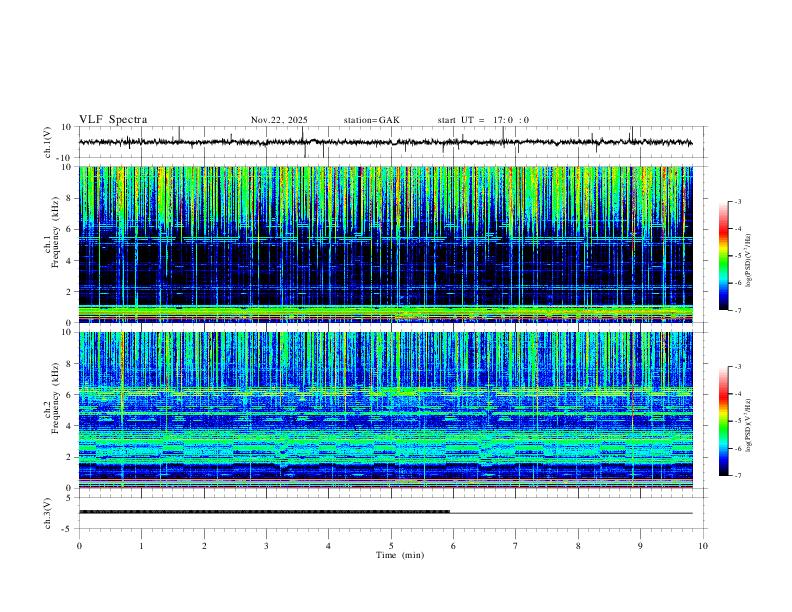The width and height of the screenshot is (792, 612).
Task: Click the "4" kHz tick on ch.2 spectrogram
Action: (70, 426)
